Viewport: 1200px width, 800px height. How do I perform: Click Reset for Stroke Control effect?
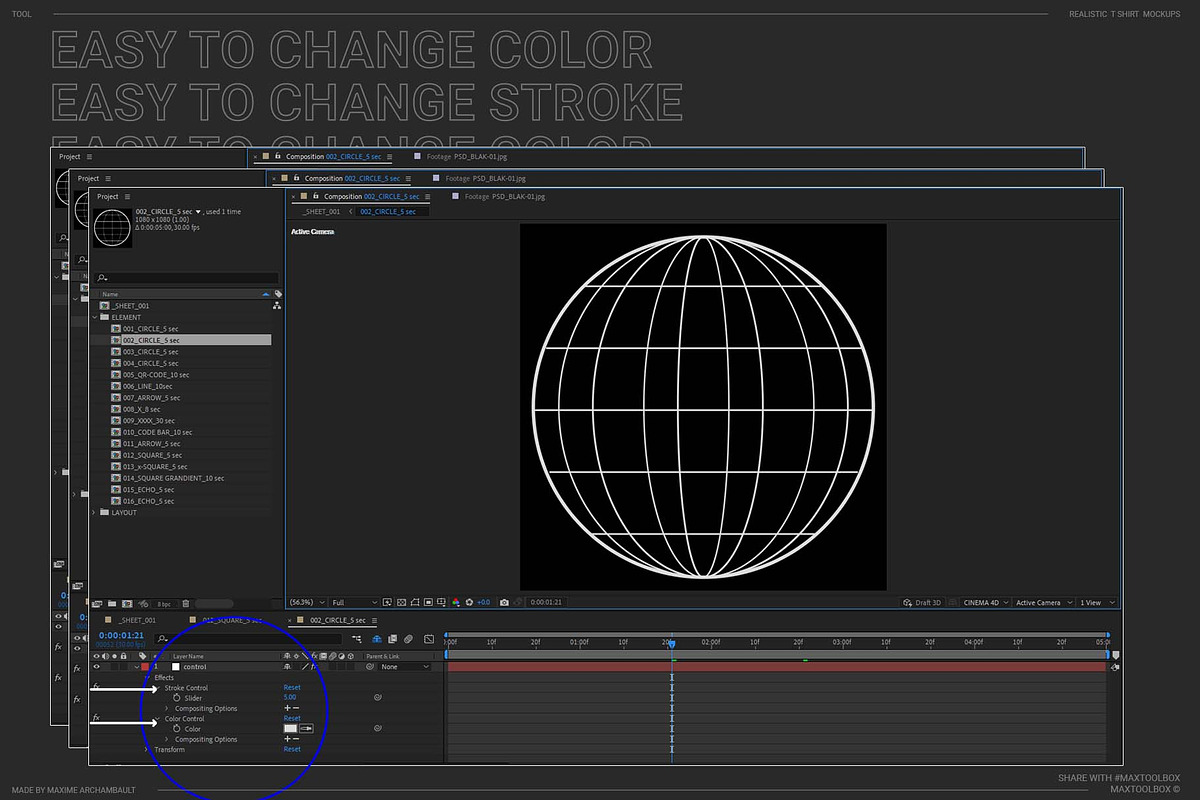pyautogui.click(x=292, y=688)
